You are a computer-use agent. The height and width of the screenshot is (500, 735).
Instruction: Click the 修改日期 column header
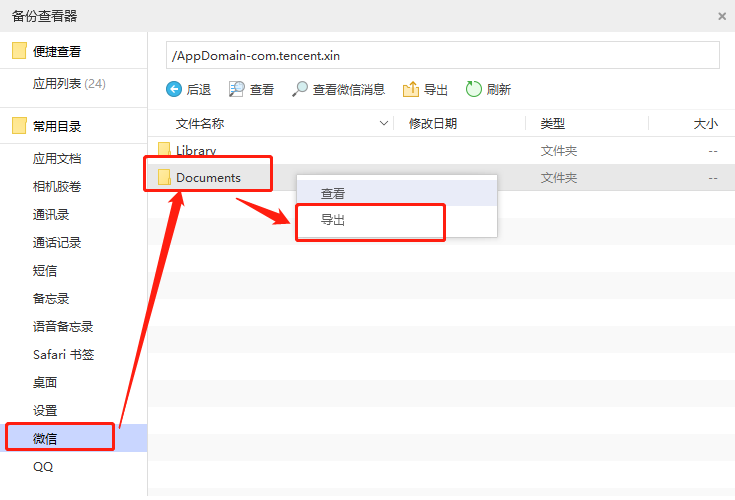pos(433,124)
